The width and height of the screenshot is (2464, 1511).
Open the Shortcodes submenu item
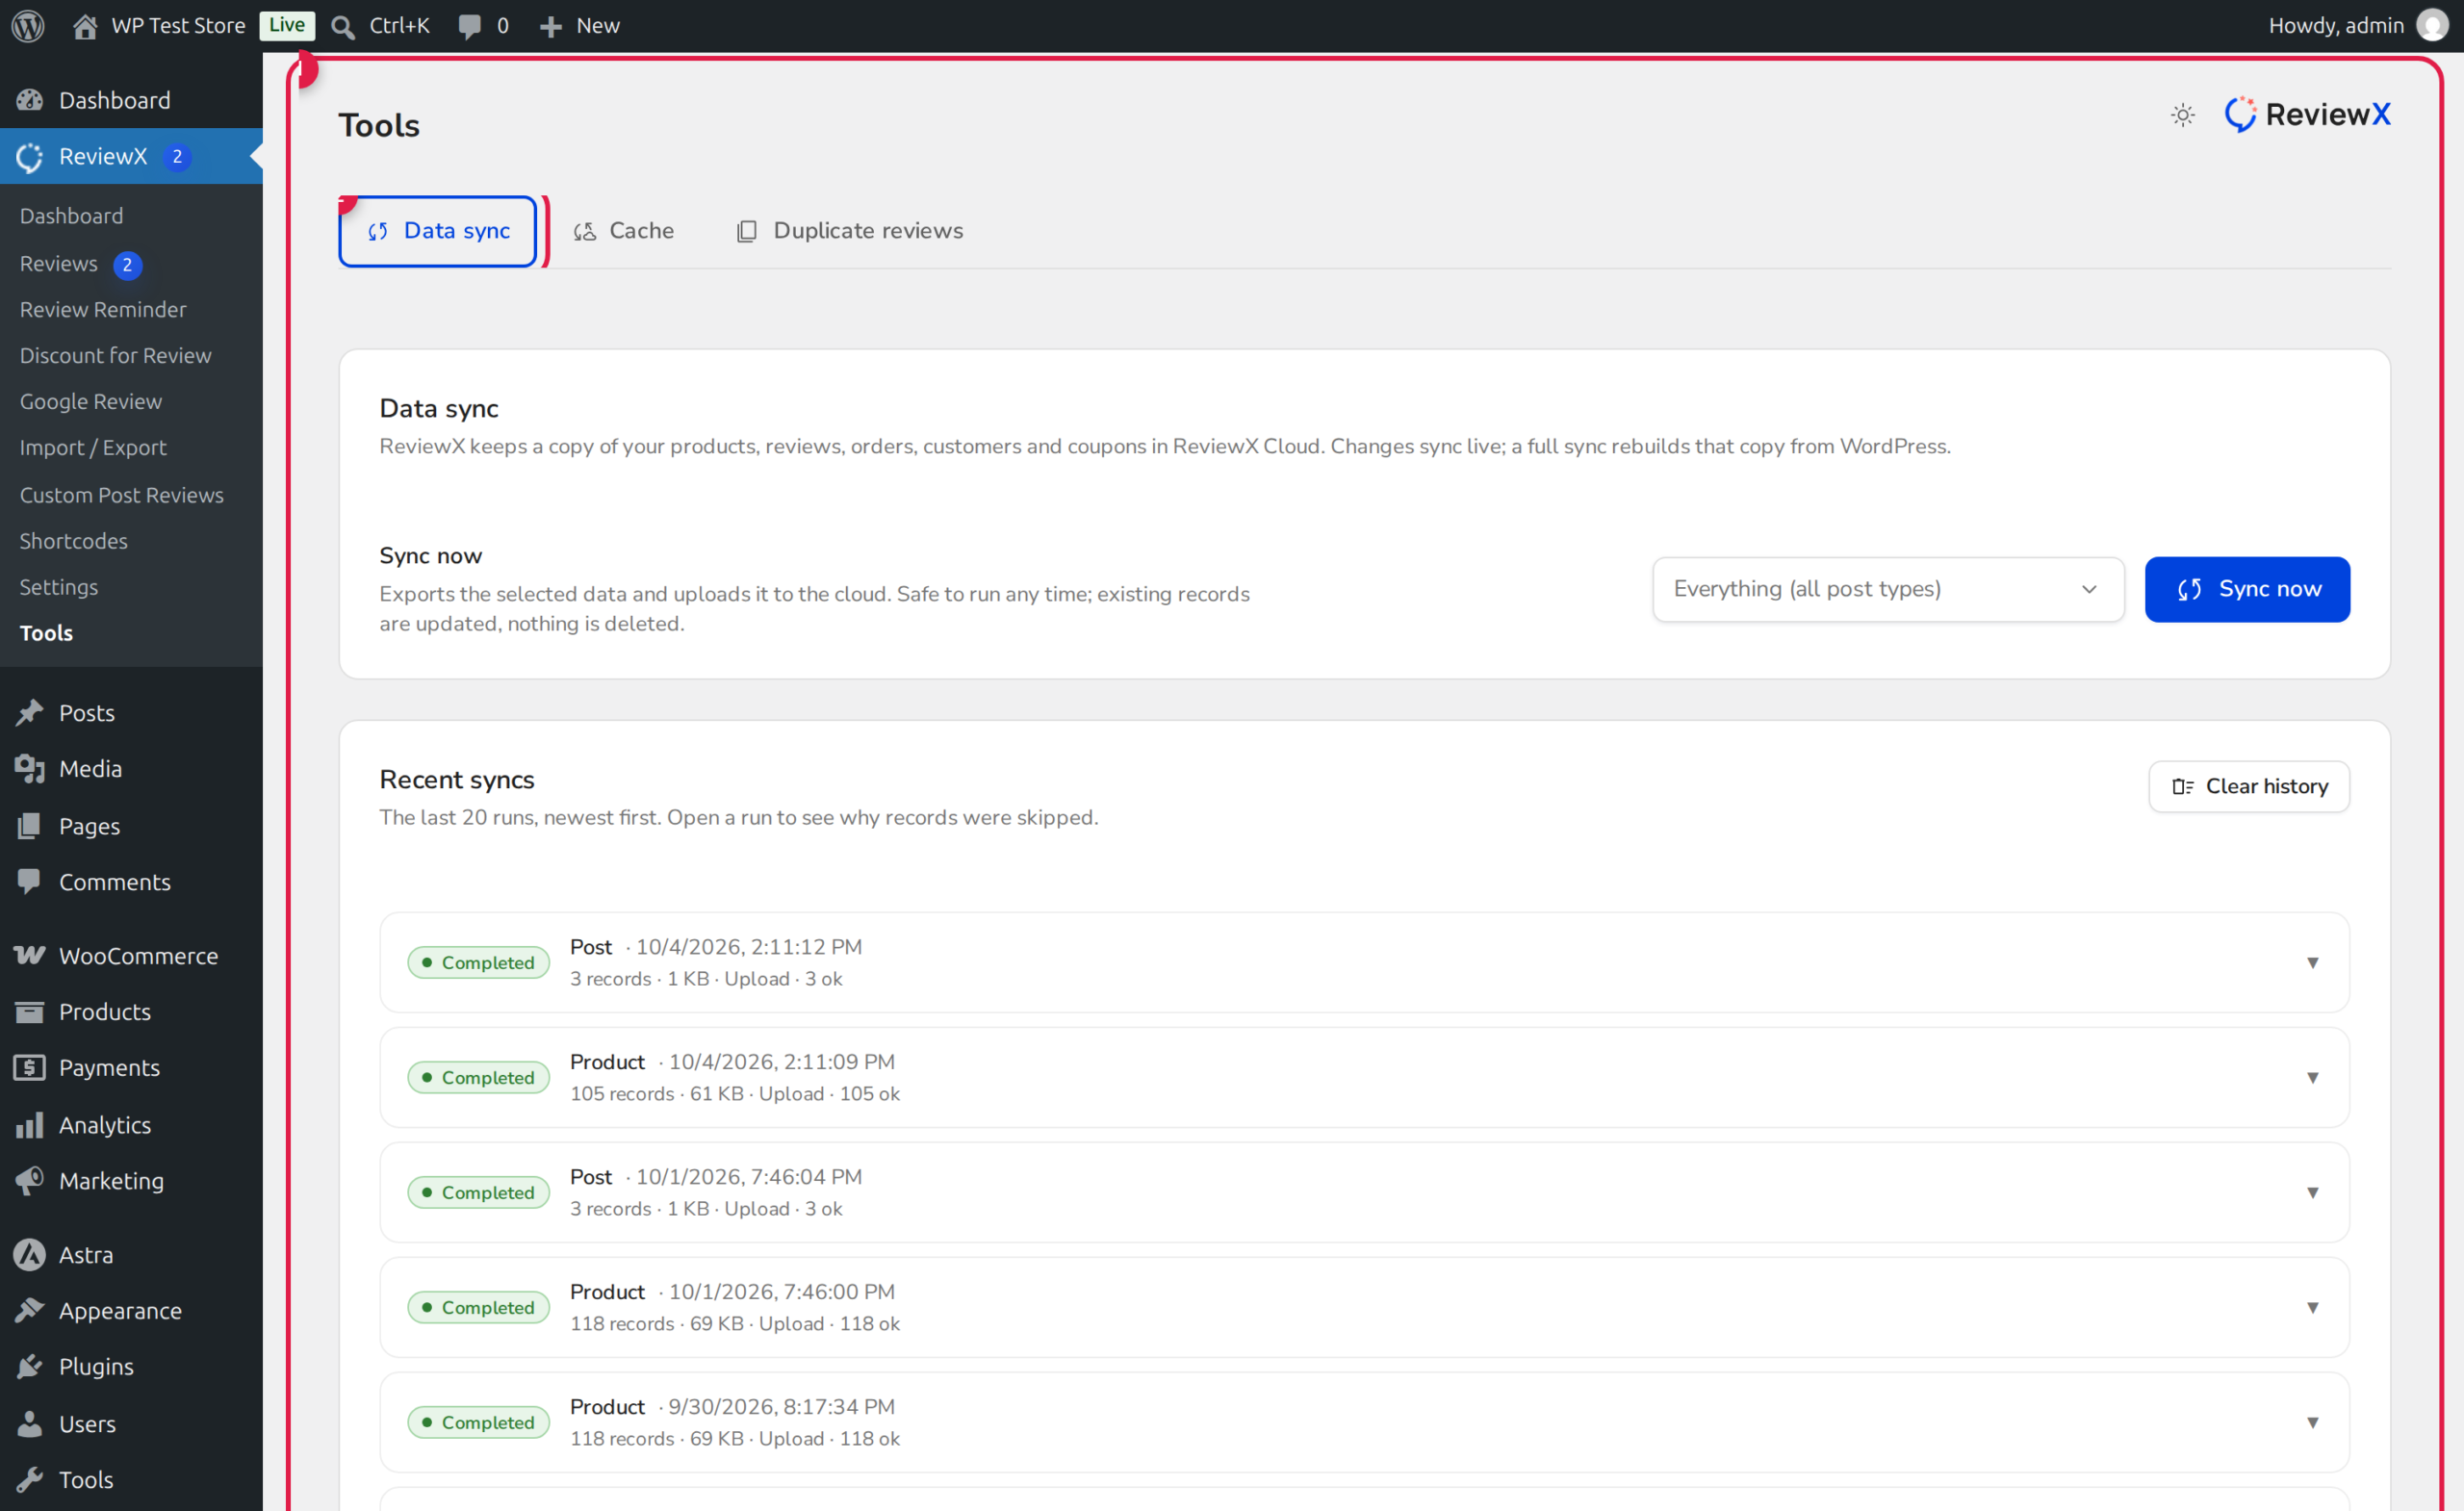tap(131, 541)
